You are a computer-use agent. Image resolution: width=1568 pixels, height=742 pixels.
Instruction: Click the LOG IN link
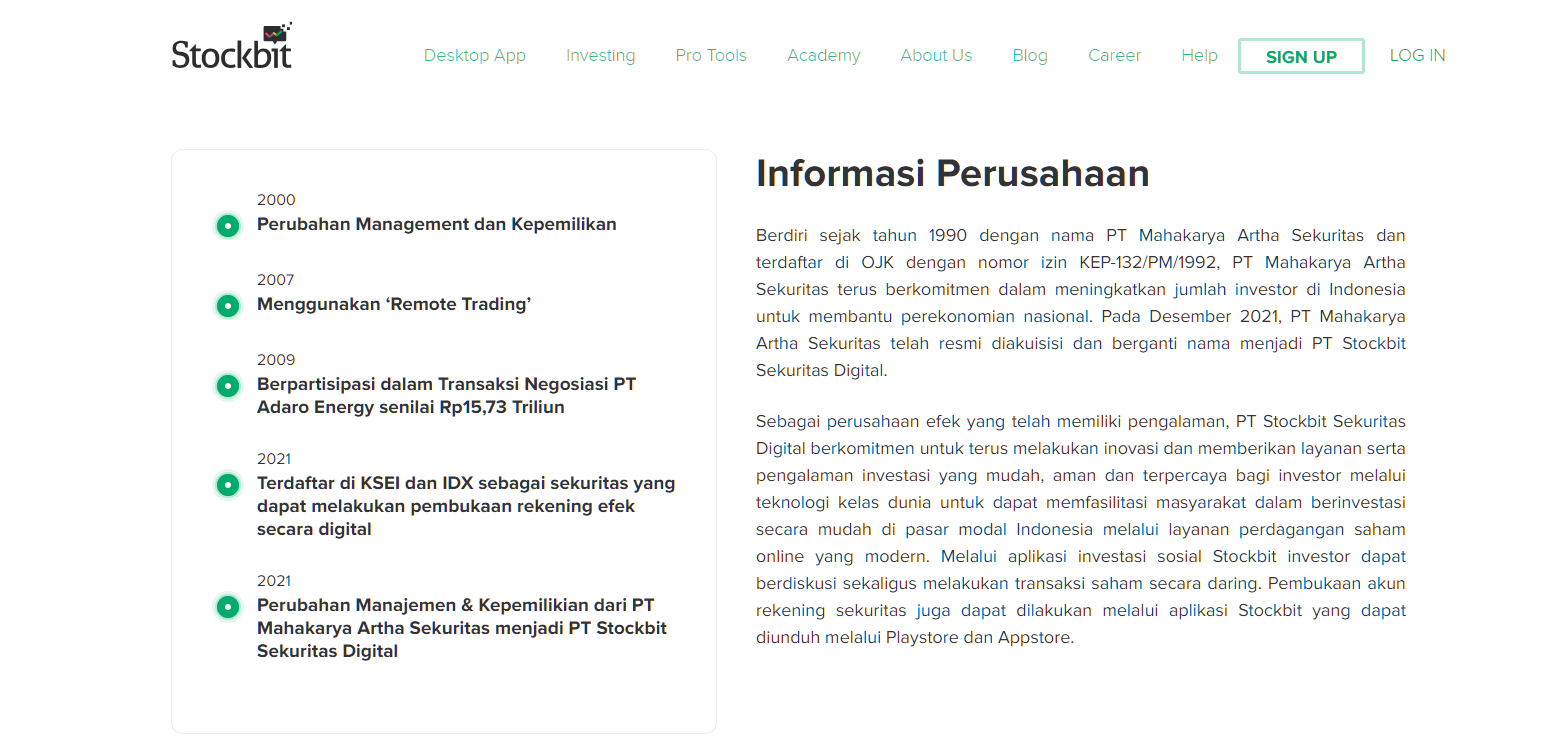tap(1418, 56)
